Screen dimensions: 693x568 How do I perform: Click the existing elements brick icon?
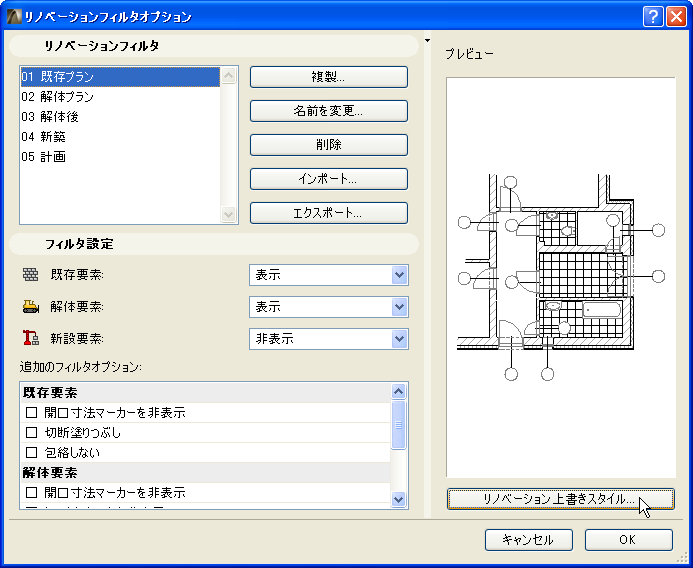coord(30,275)
